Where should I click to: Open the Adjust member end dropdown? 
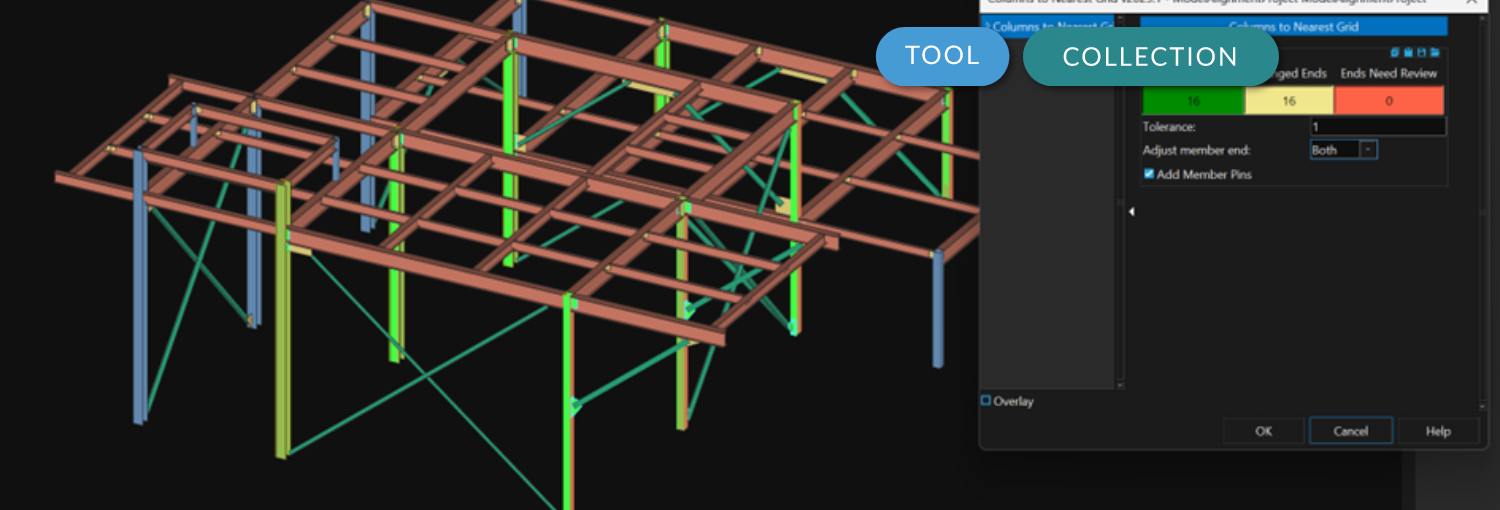coord(1368,150)
